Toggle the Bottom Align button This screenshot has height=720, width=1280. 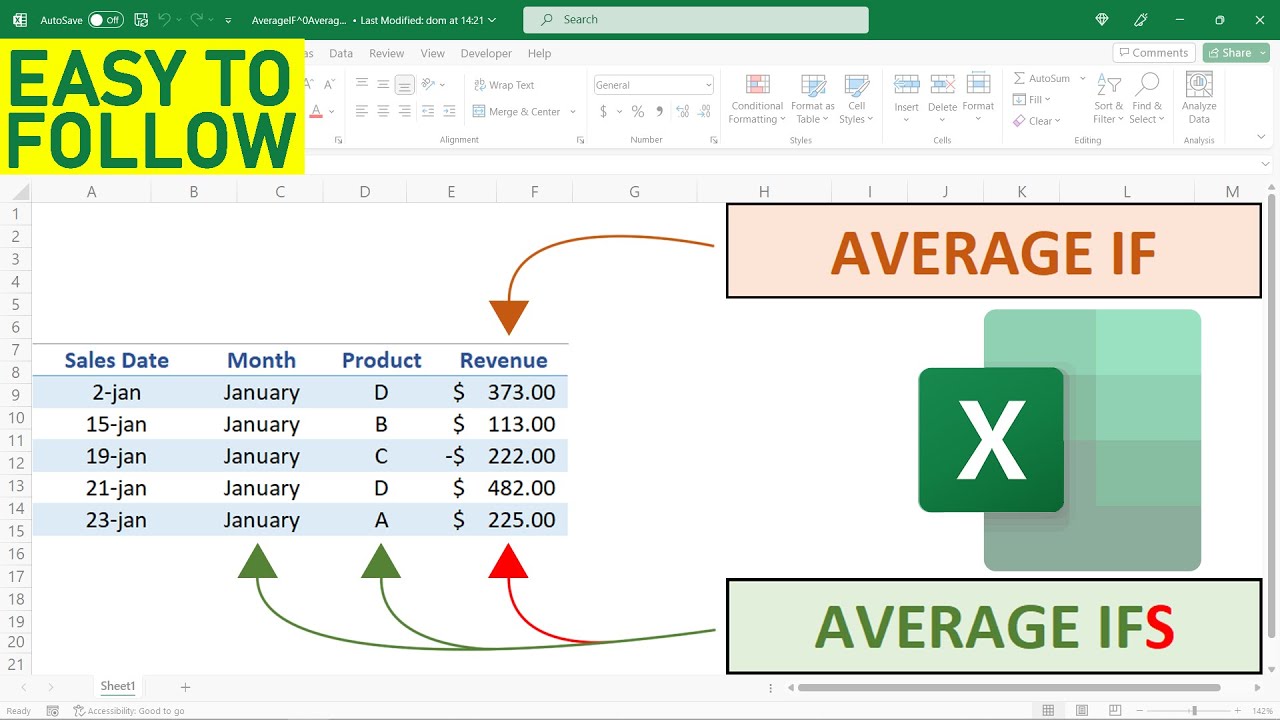[x=404, y=84]
